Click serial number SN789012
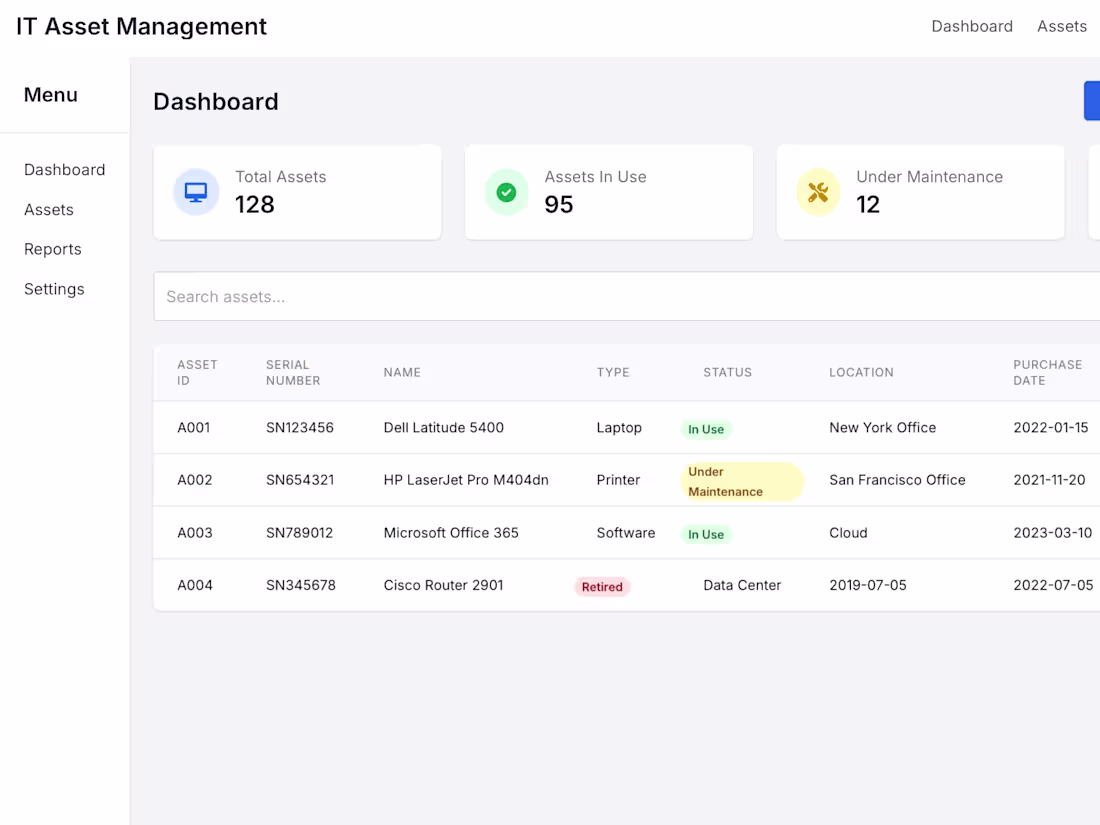The height and width of the screenshot is (825, 1100). click(x=299, y=533)
